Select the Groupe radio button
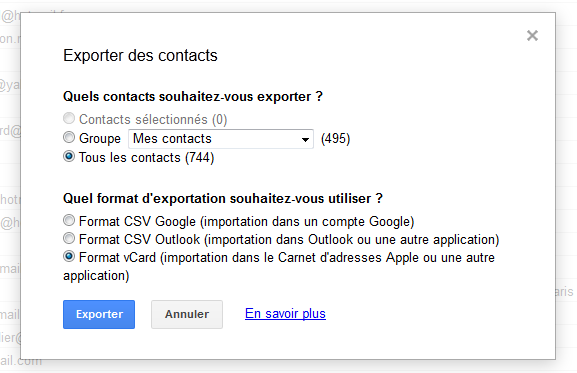Image resolution: width=577 pixels, height=373 pixels. (69, 138)
